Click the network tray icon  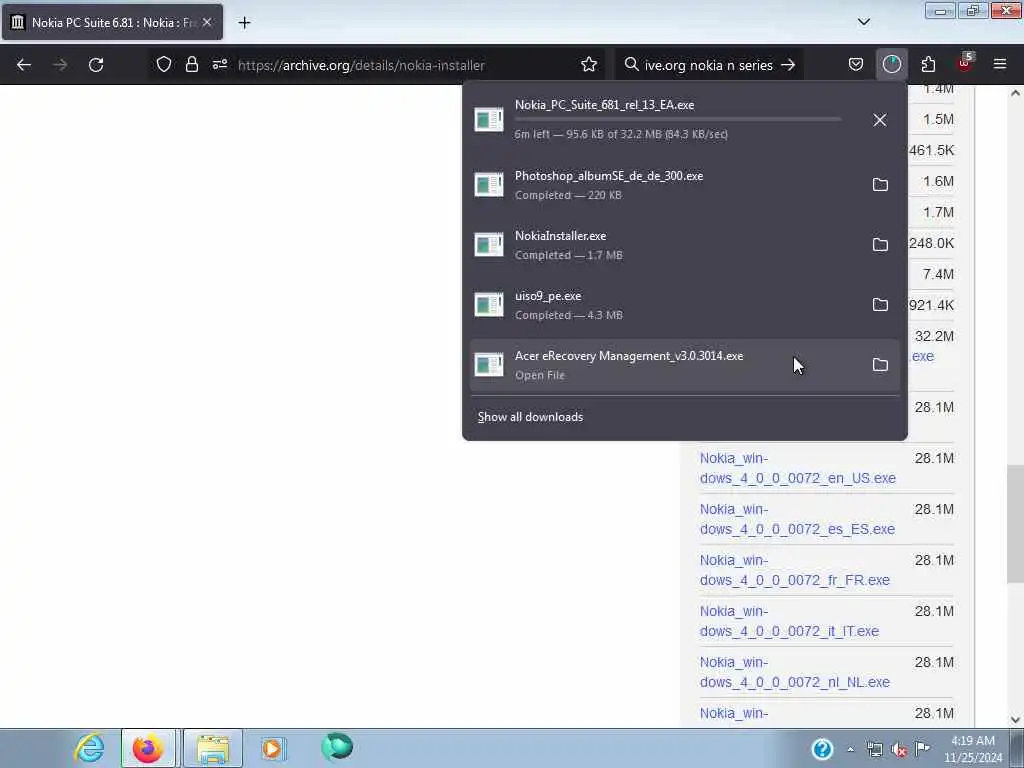click(x=874, y=749)
